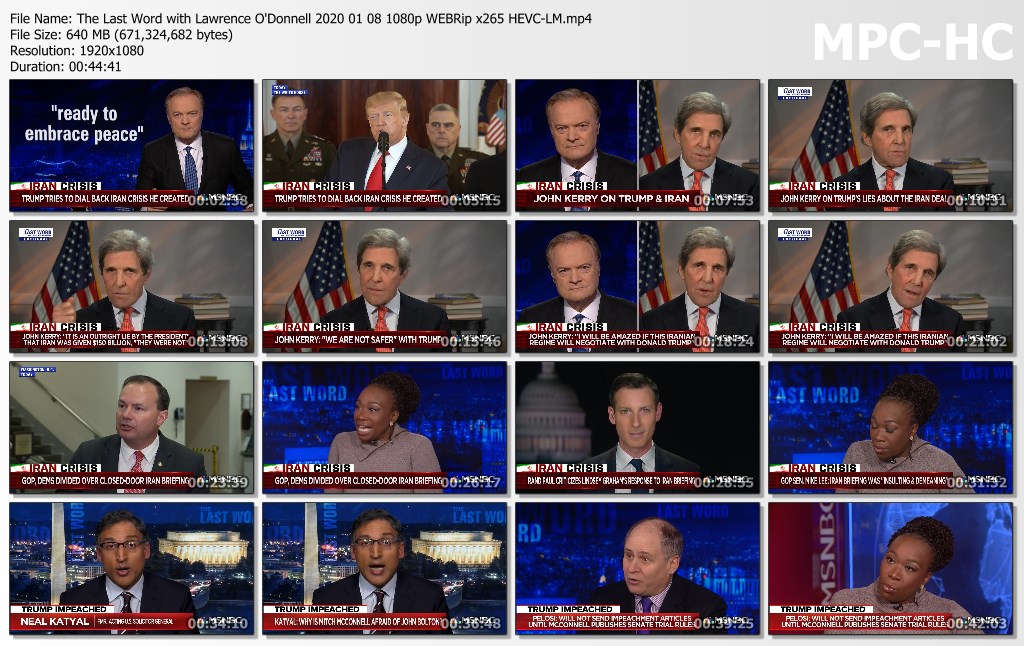
Task: Select the Neal Katyal thumbnail at 00:34:10
Action: tap(131, 568)
